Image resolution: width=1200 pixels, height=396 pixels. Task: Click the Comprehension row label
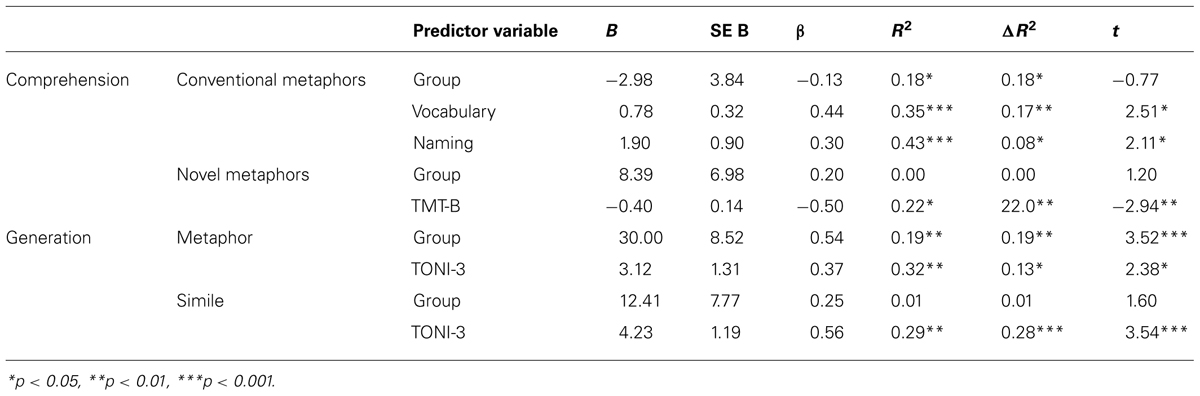[68, 80]
